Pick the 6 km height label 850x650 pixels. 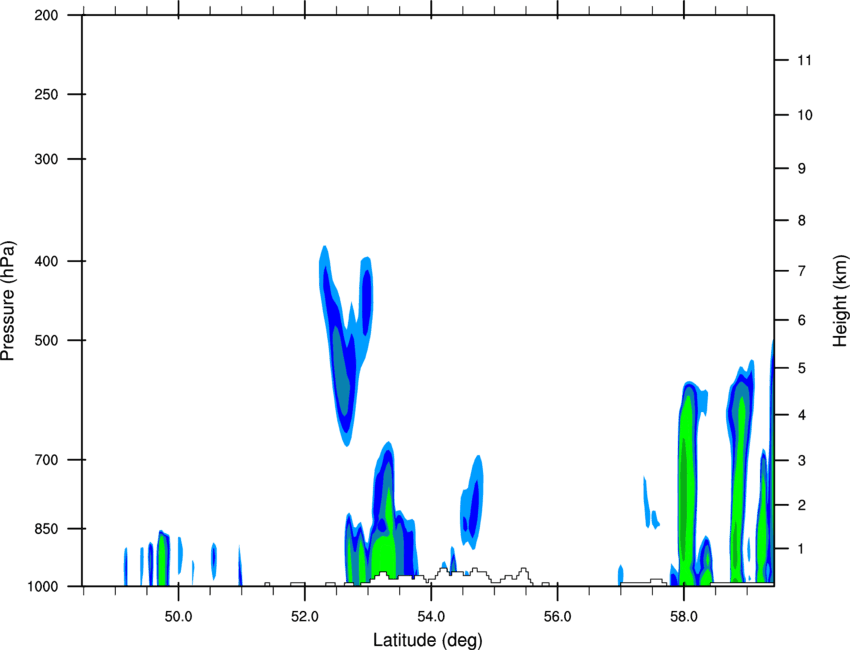click(802, 320)
